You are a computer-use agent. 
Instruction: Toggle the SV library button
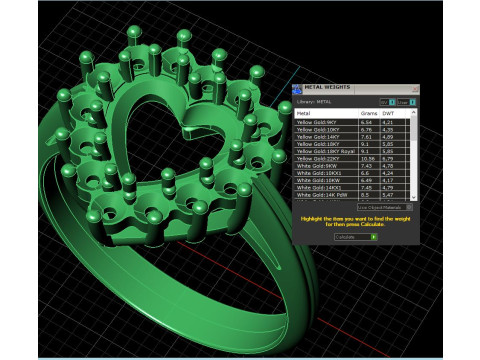pyautogui.click(x=388, y=102)
